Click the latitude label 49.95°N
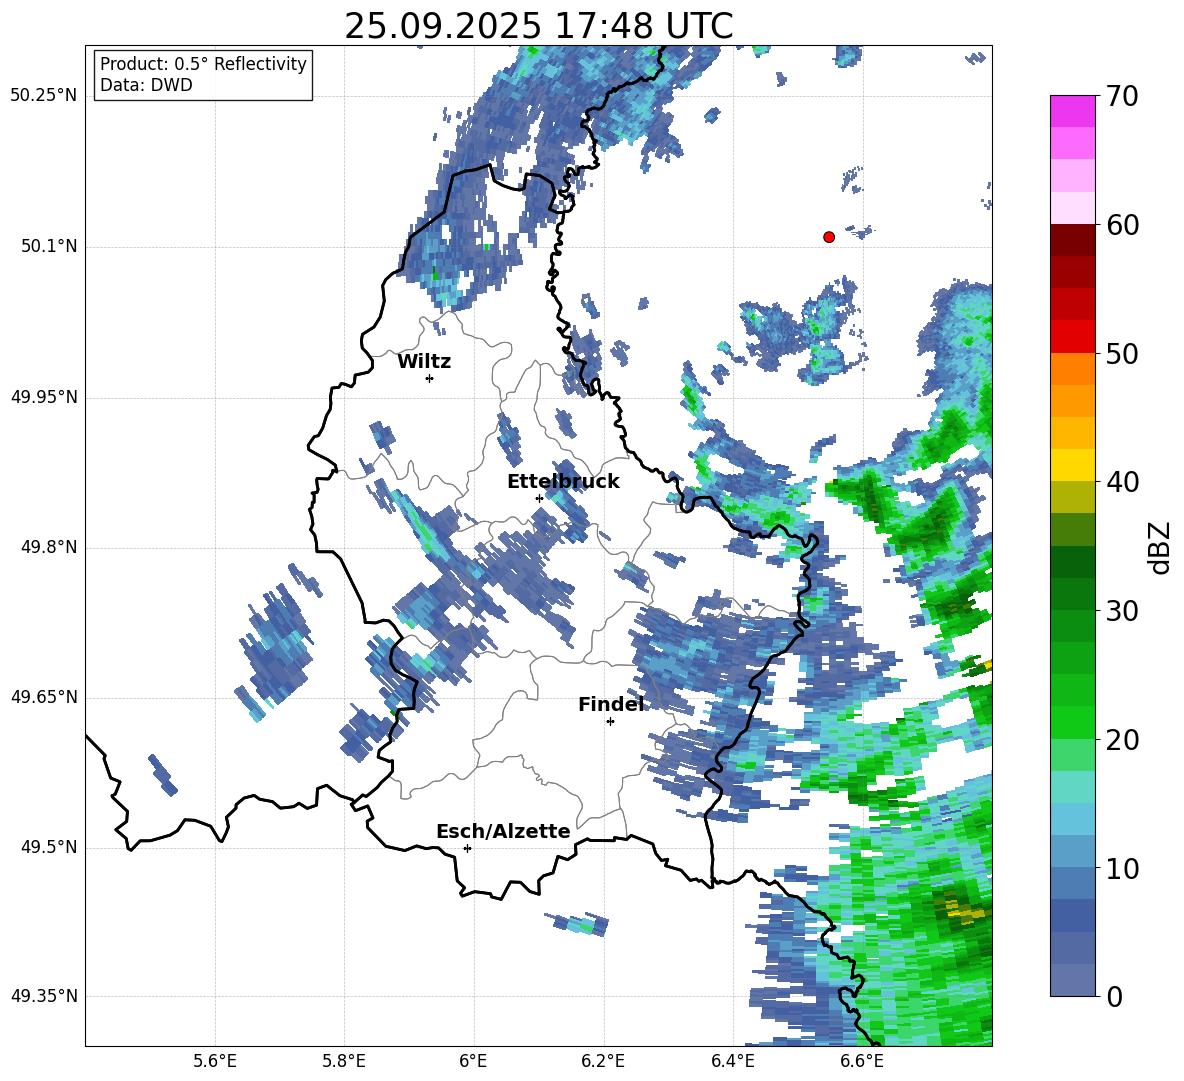This screenshot has width=1184, height=1081. (44, 397)
